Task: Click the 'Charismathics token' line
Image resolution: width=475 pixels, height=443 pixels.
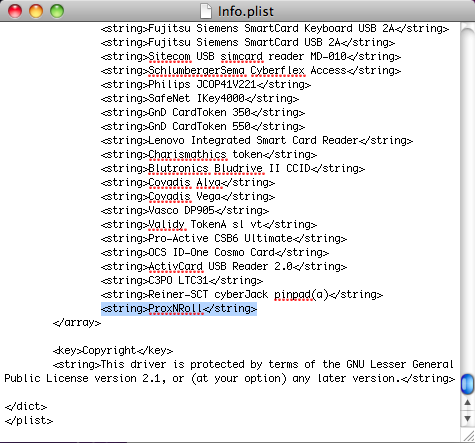Action: [x=209, y=155]
